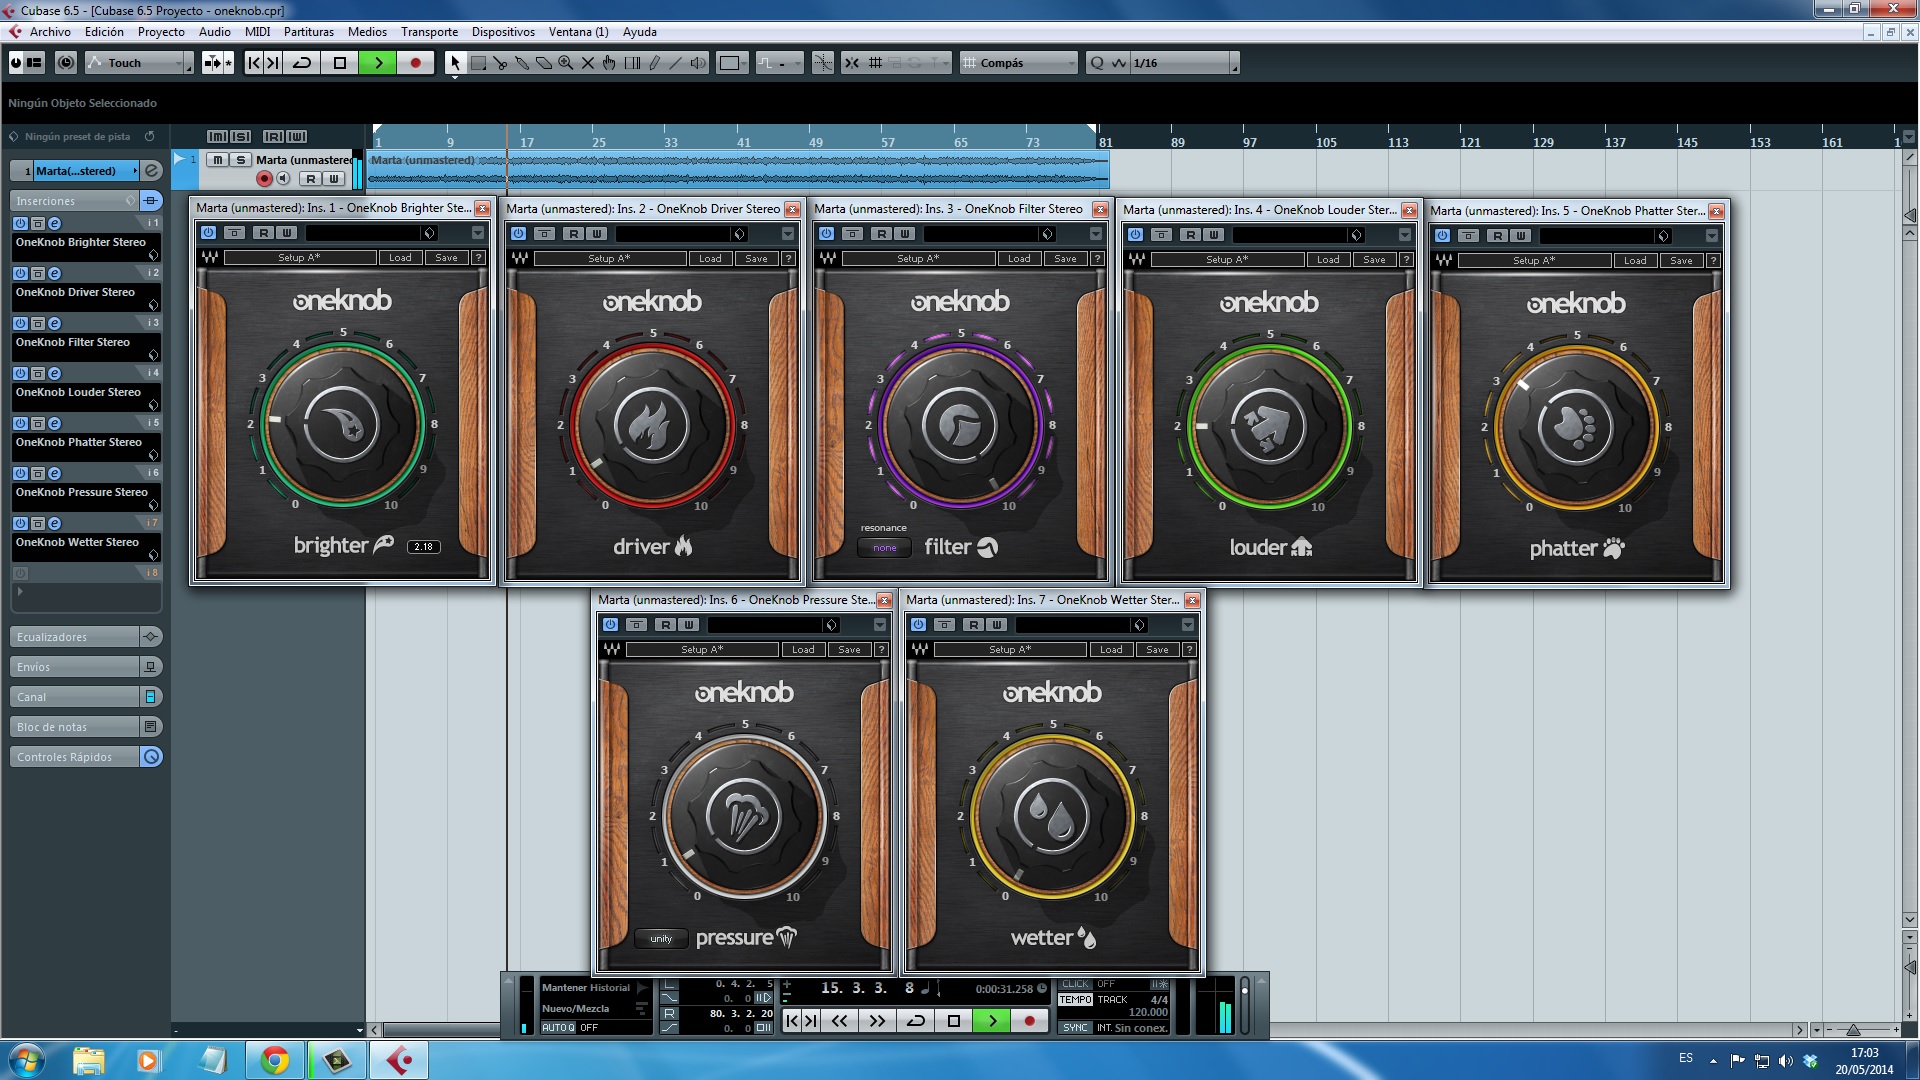This screenshot has width=1920, height=1080.
Task: Open edit channel settings 'e' for OneKnob Brighter
Action: 55,223
